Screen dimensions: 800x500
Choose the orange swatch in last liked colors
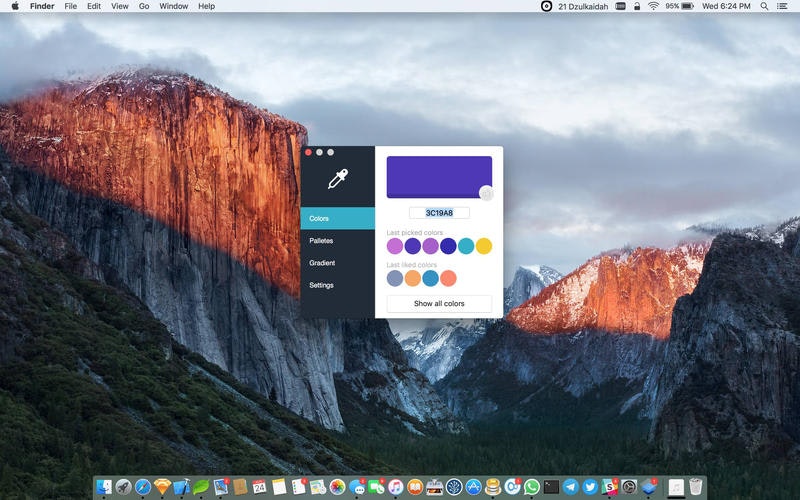click(413, 278)
